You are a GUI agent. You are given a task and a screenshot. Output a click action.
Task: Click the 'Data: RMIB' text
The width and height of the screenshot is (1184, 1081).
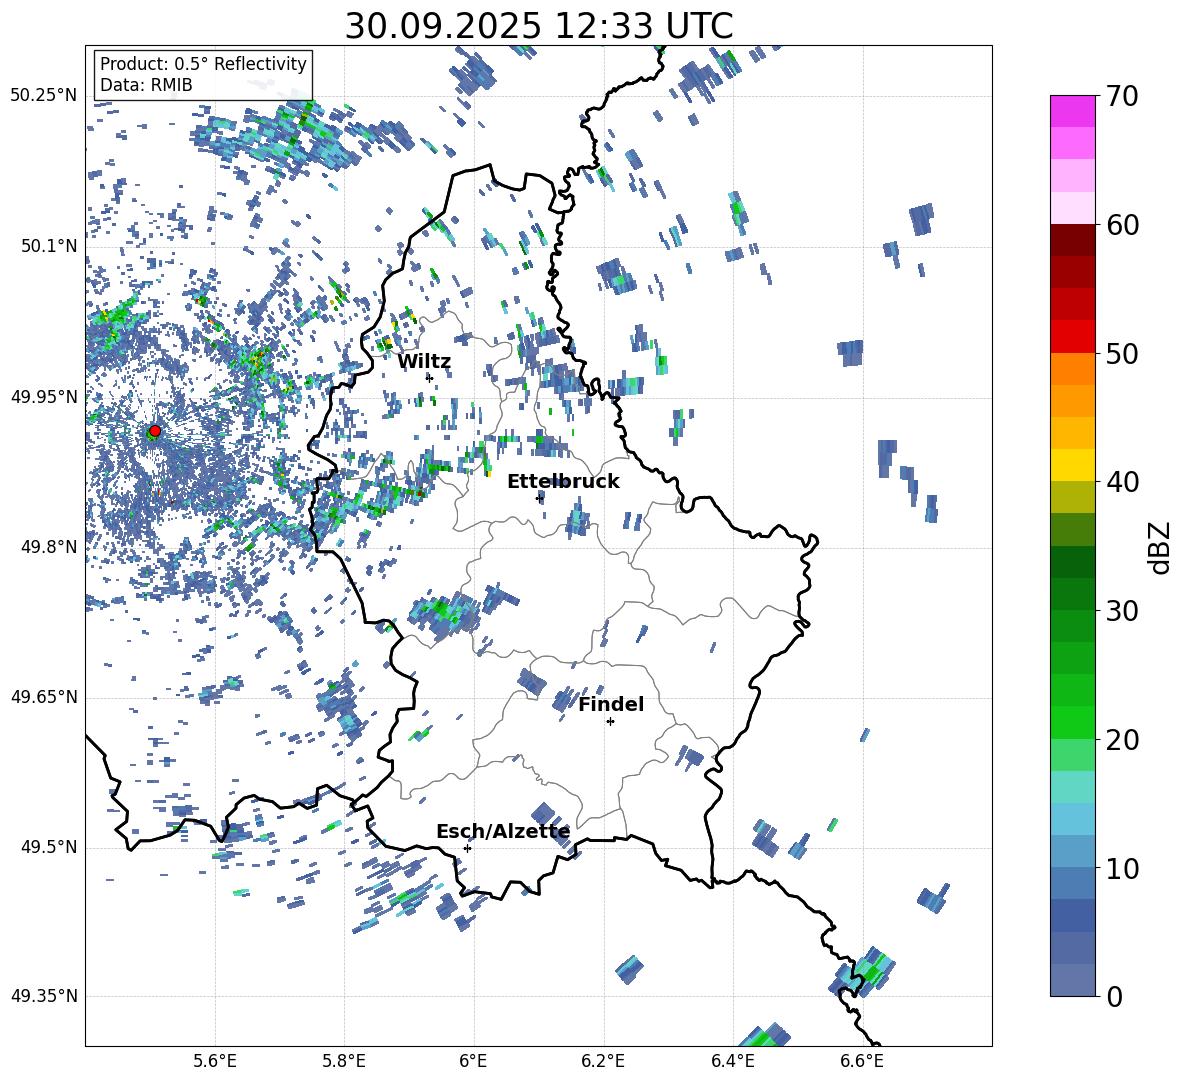[x=146, y=85]
